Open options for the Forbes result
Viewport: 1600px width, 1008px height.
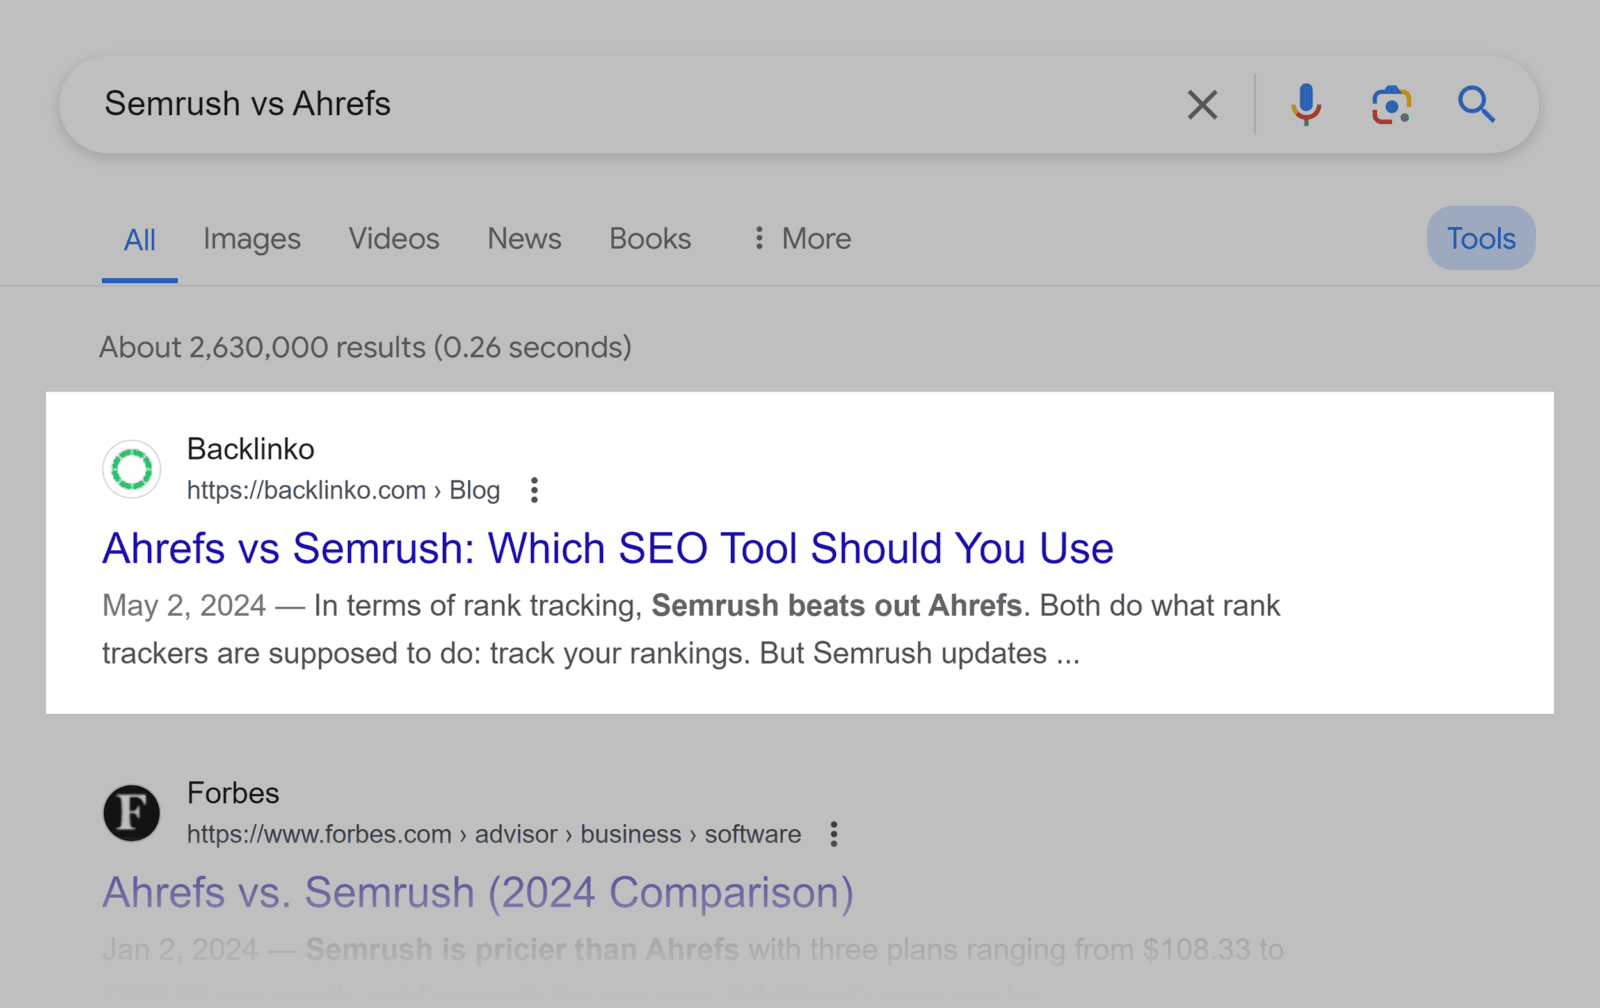[834, 833]
